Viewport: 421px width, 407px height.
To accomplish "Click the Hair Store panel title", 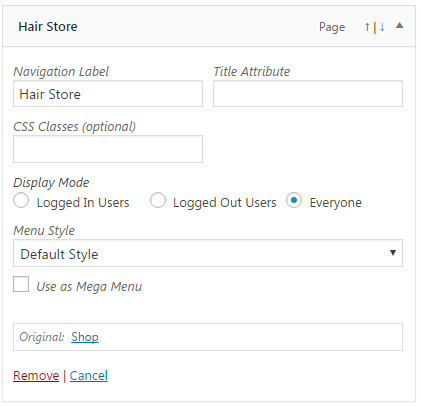I will coord(48,27).
